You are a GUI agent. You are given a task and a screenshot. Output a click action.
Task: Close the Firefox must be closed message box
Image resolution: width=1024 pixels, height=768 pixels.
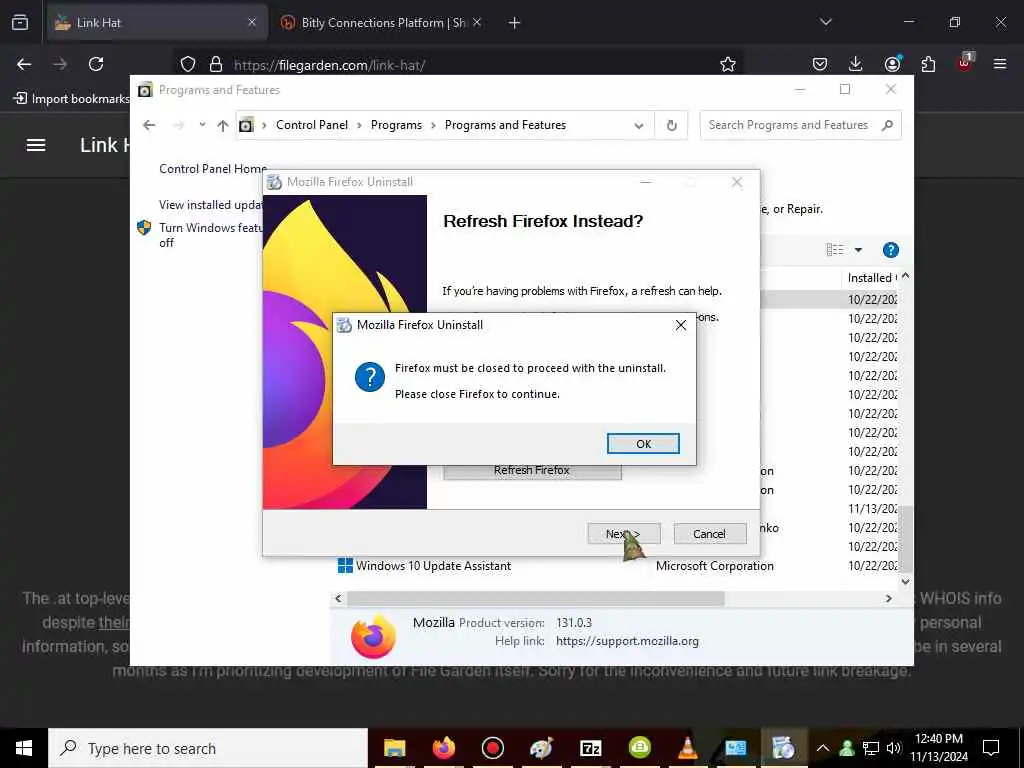point(680,325)
